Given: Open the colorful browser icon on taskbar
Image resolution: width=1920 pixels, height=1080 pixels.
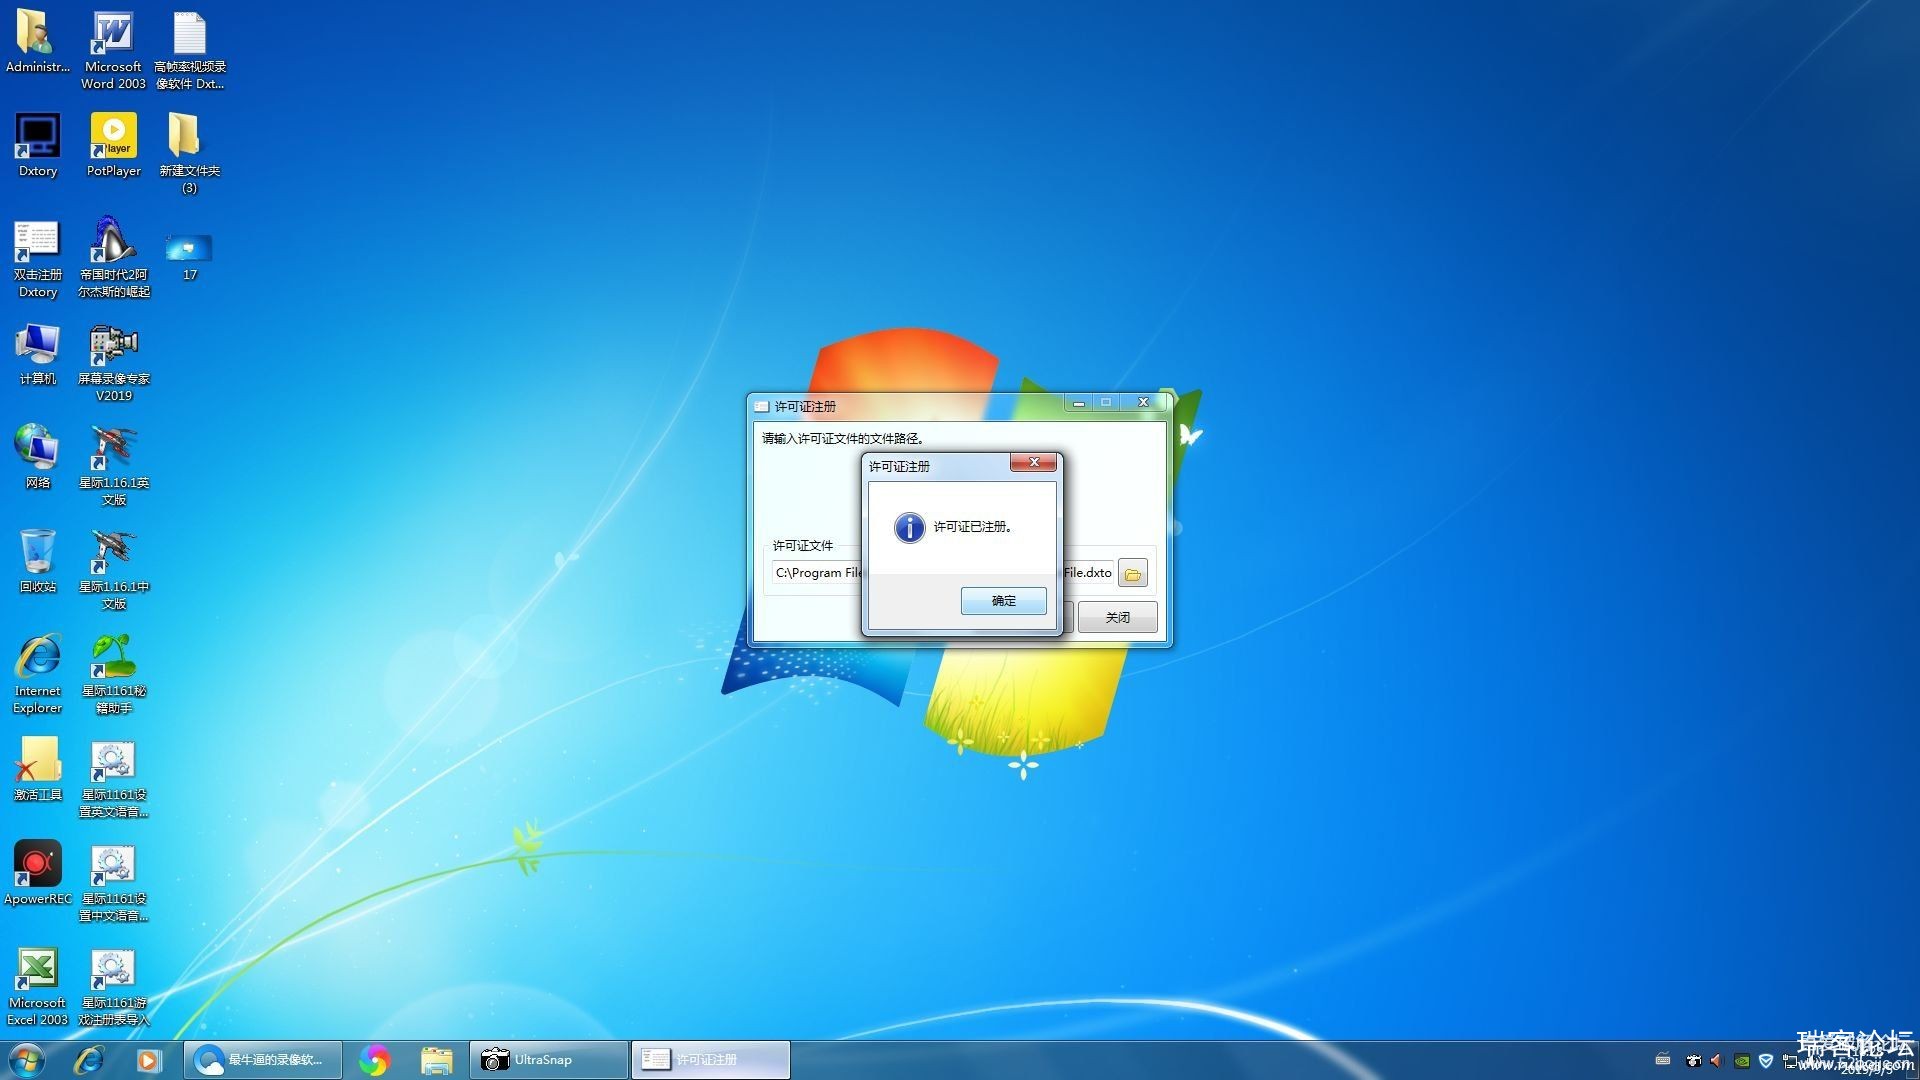Looking at the screenshot, I should (x=374, y=1060).
